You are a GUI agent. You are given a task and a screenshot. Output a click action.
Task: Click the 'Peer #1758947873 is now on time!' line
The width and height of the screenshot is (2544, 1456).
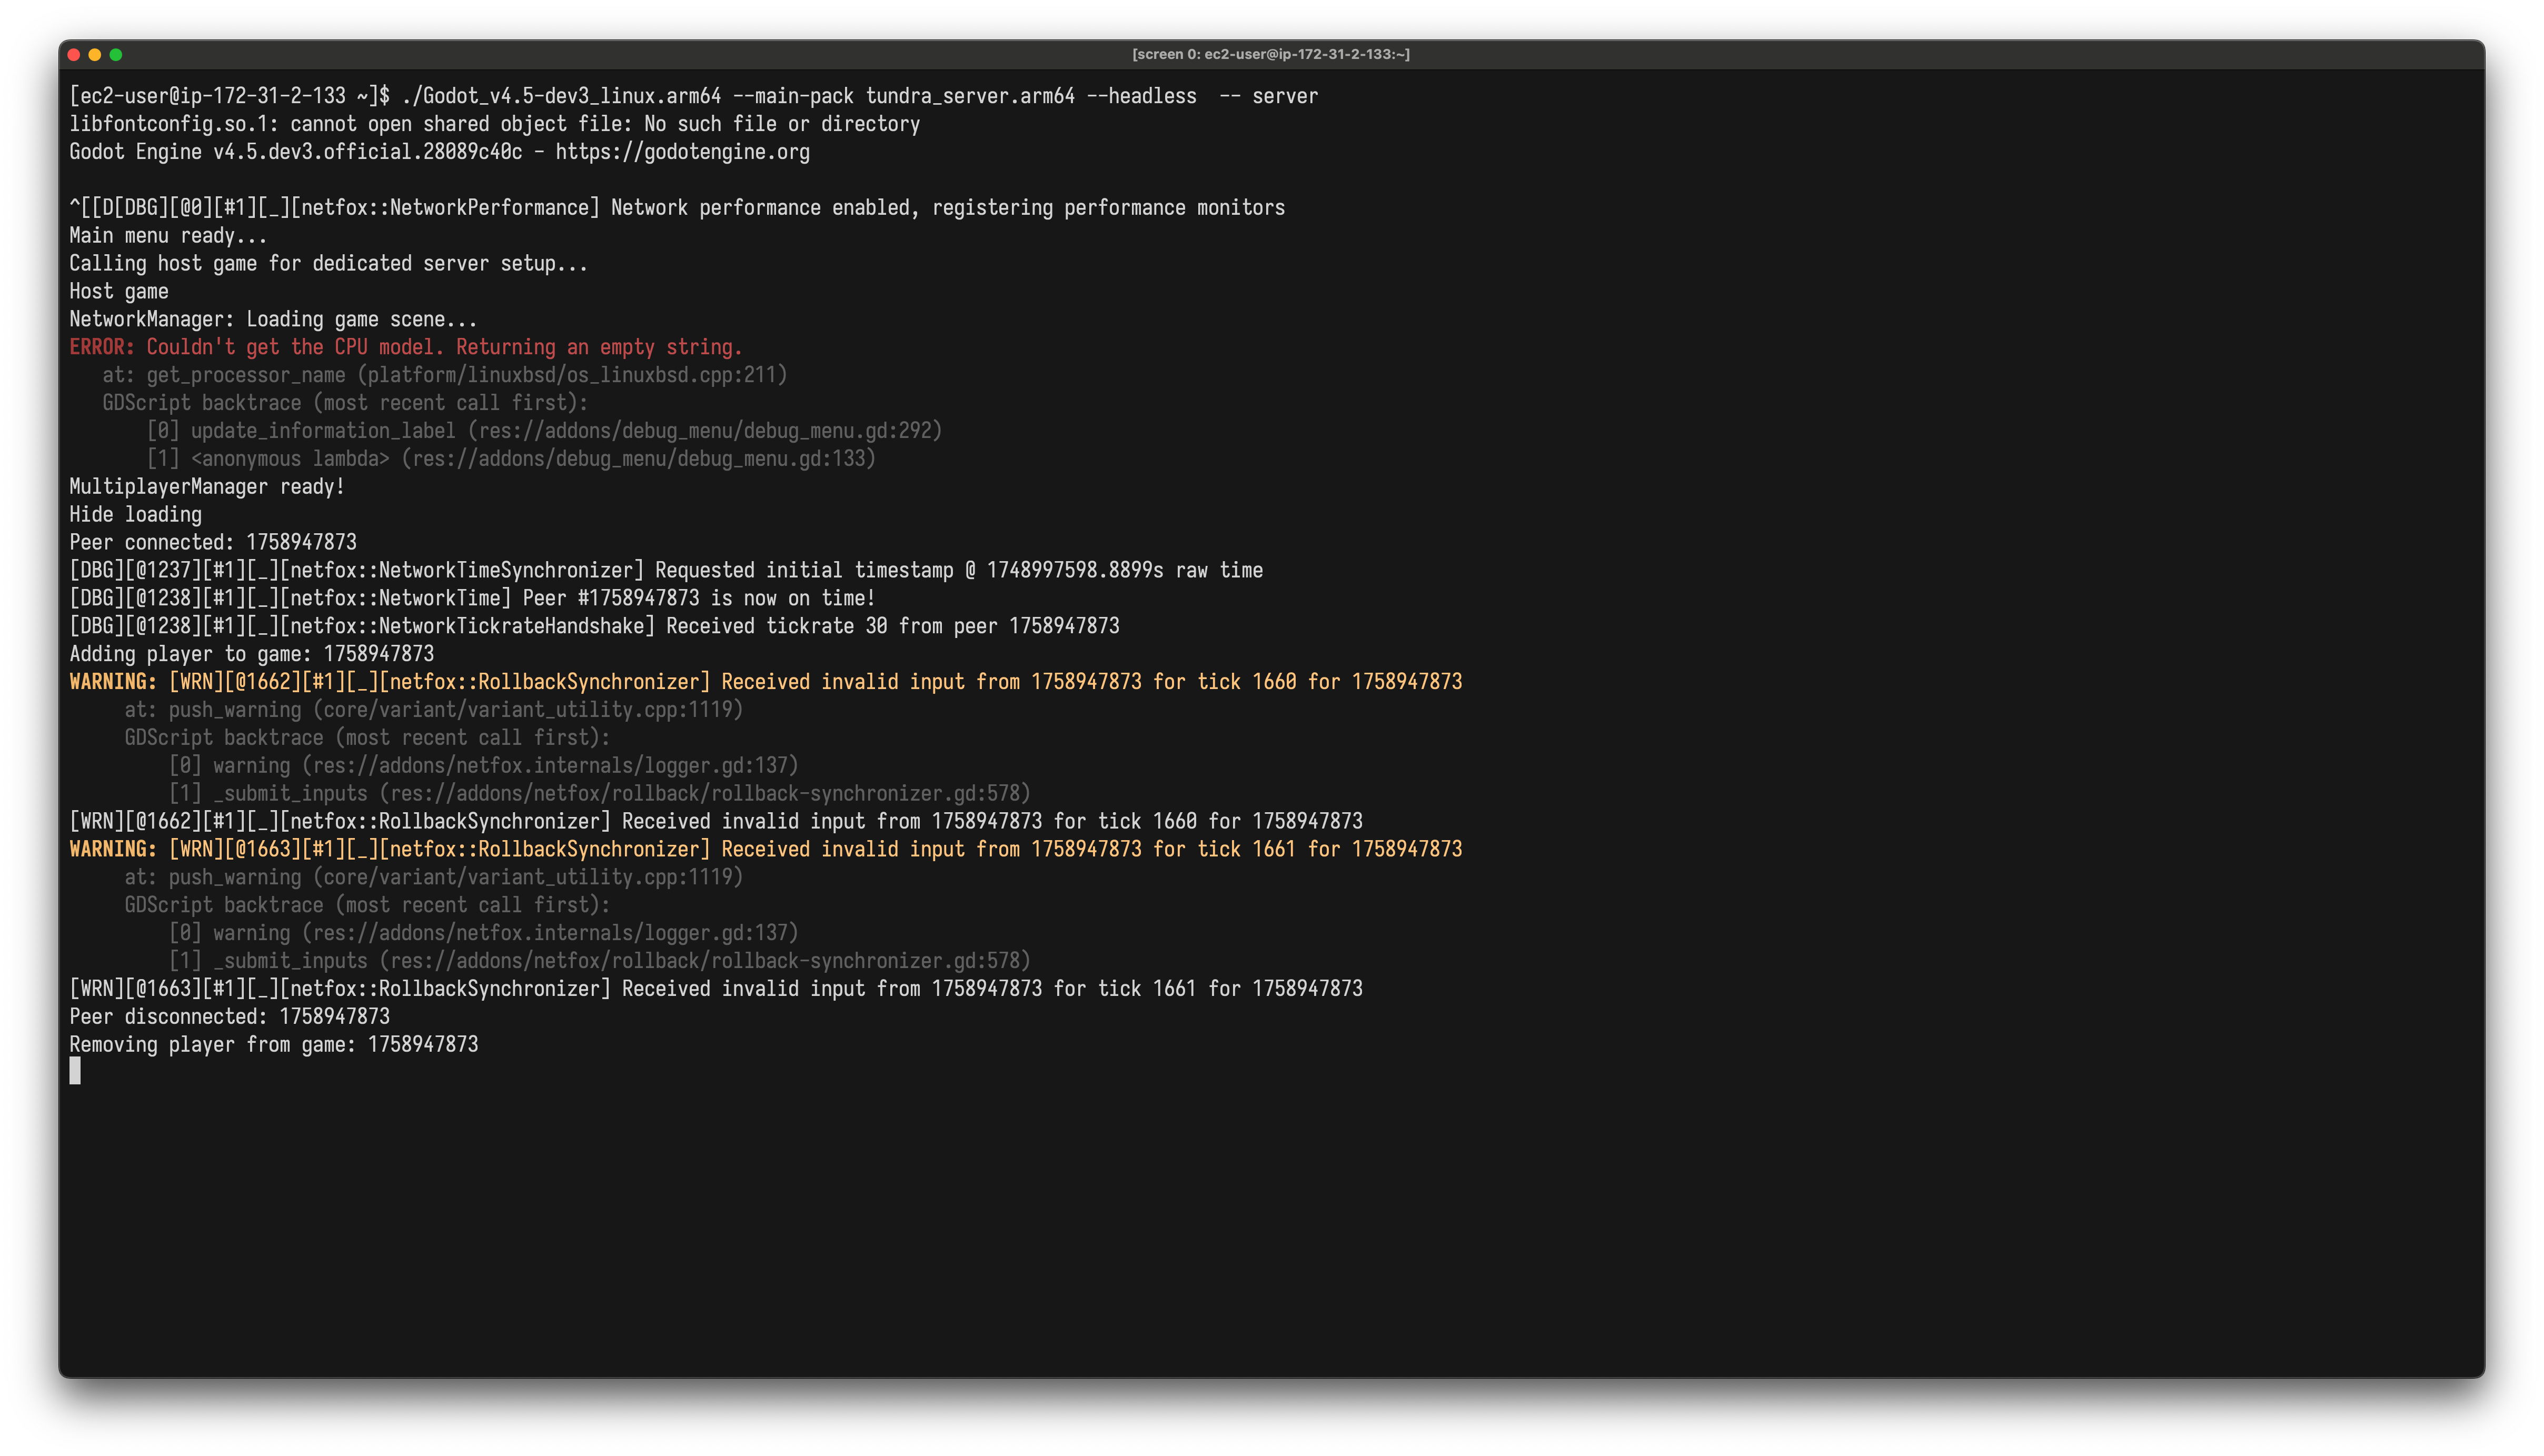pyautogui.click(x=472, y=598)
